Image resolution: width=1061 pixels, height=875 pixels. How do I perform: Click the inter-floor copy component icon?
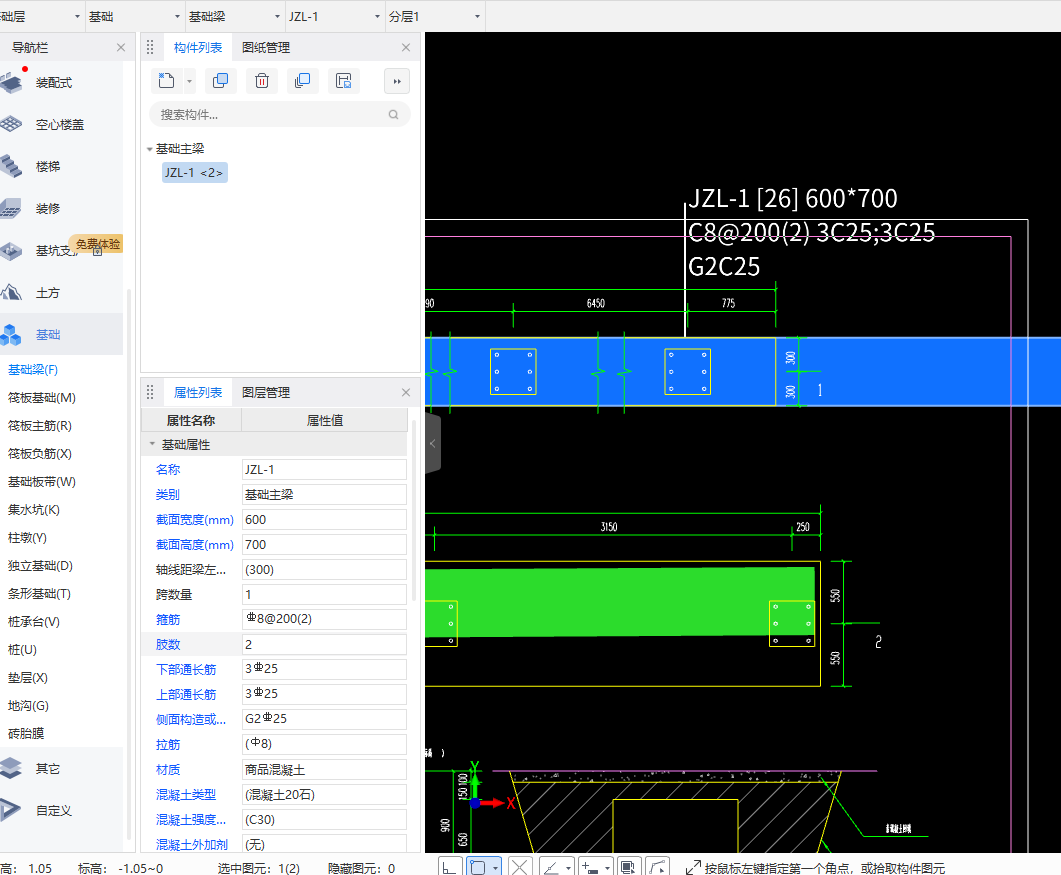click(x=302, y=81)
